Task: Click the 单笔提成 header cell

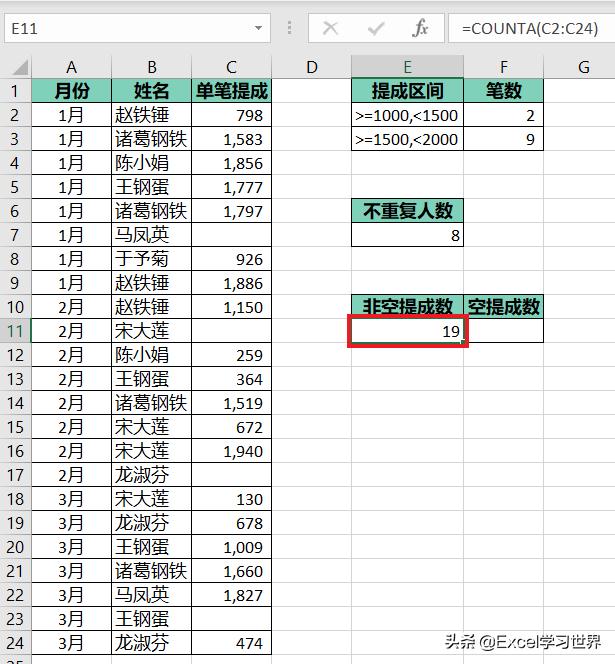Action: [231, 91]
